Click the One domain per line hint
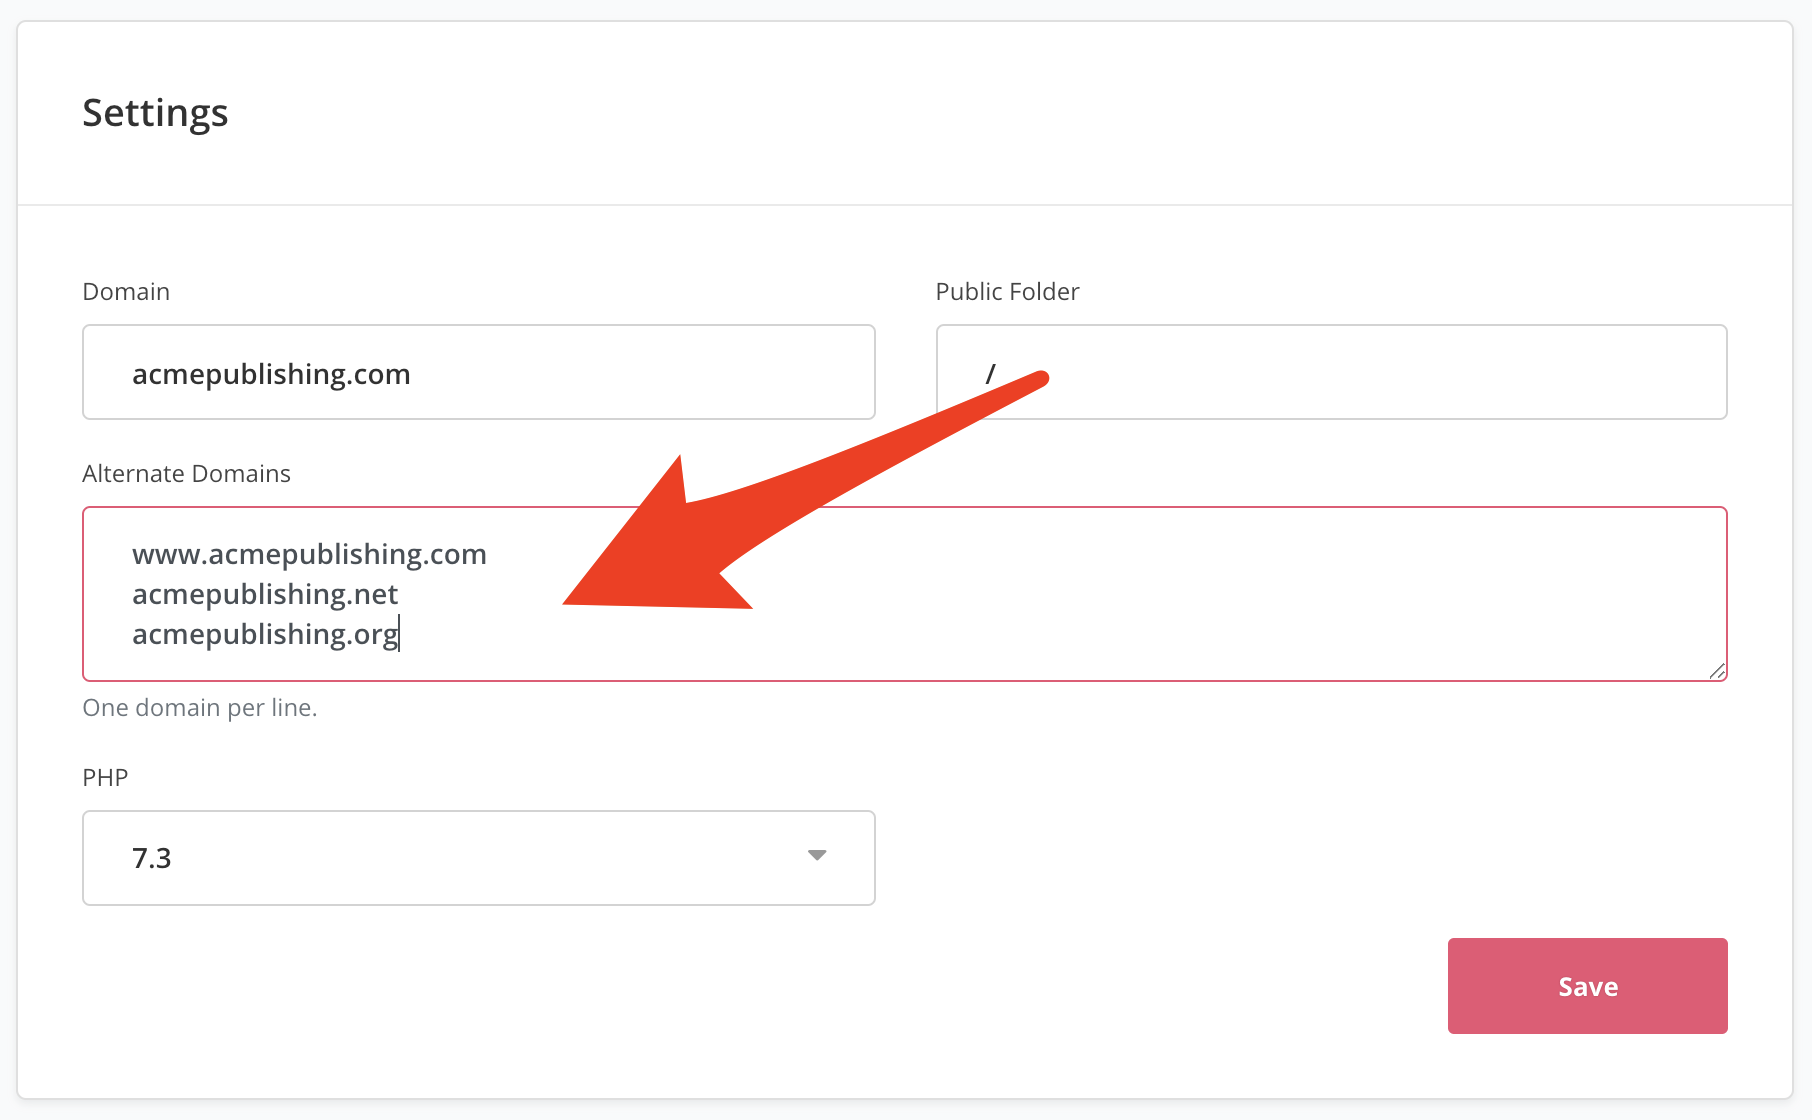The width and height of the screenshot is (1812, 1120). [200, 707]
